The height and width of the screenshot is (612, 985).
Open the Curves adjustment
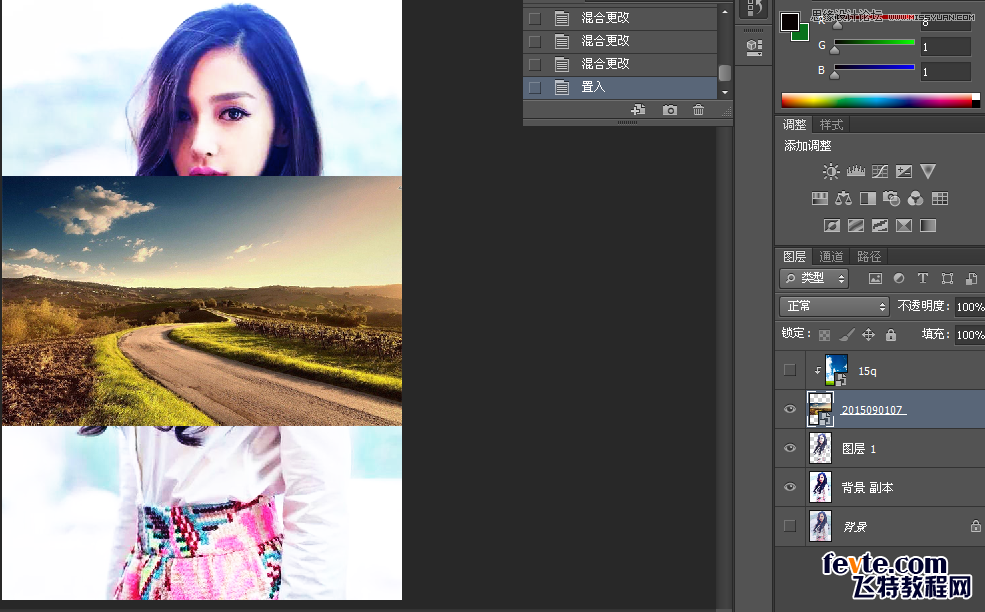[x=879, y=171]
